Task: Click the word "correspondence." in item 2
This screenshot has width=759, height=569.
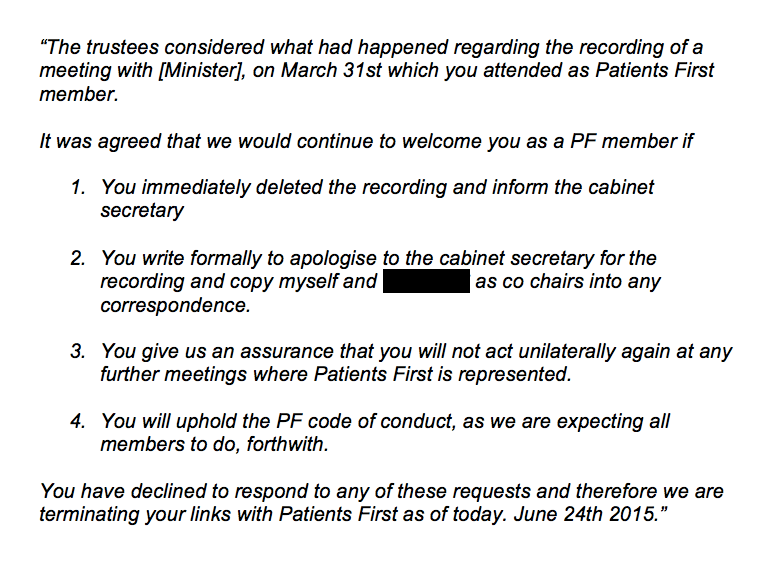Action: (x=175, y=304)
